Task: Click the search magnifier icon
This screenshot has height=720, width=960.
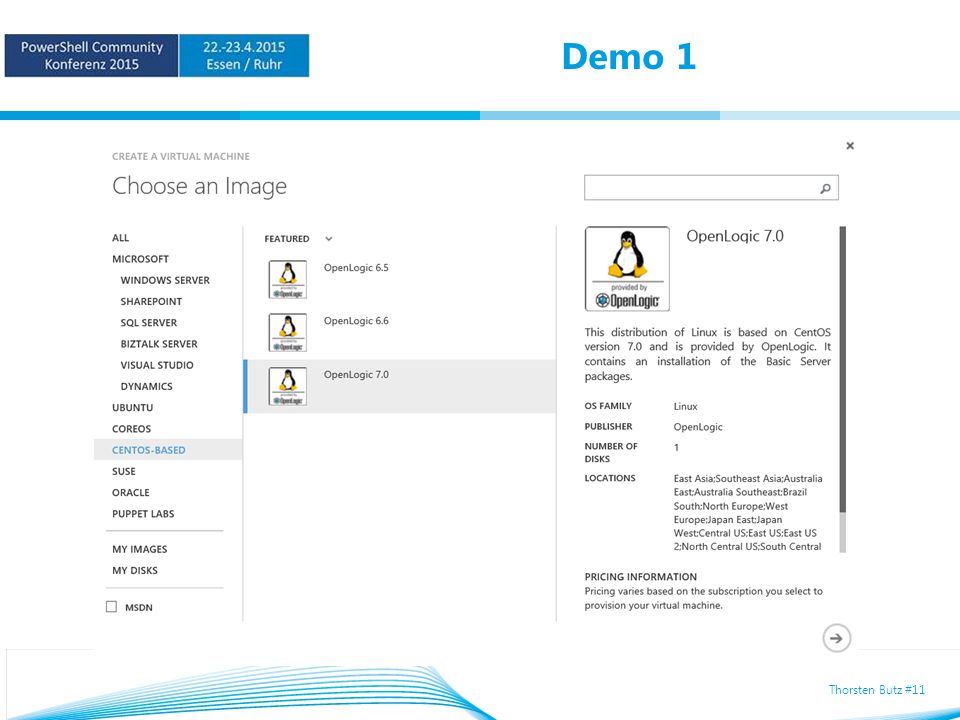Action: [x=825, y=189]
